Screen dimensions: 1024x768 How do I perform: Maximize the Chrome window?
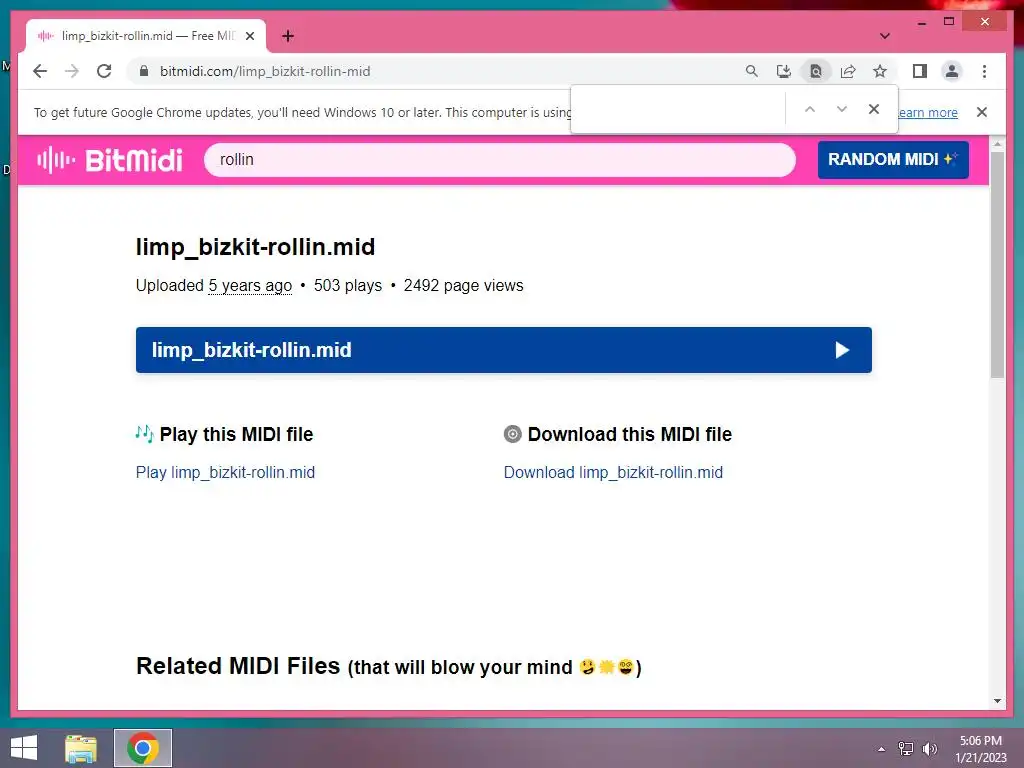tap(949, 22)
